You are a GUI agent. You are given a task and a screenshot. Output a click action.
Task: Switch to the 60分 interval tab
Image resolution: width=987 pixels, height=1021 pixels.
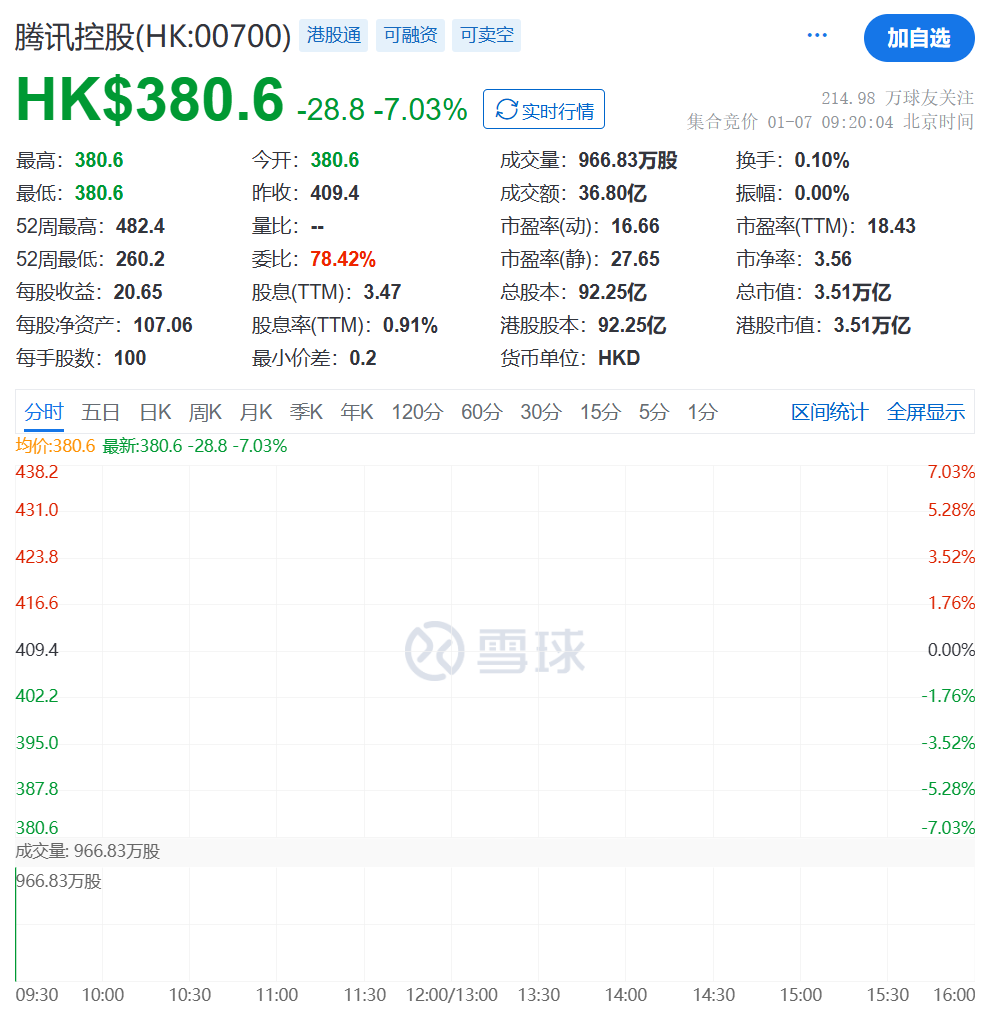(x=481, y=411)
